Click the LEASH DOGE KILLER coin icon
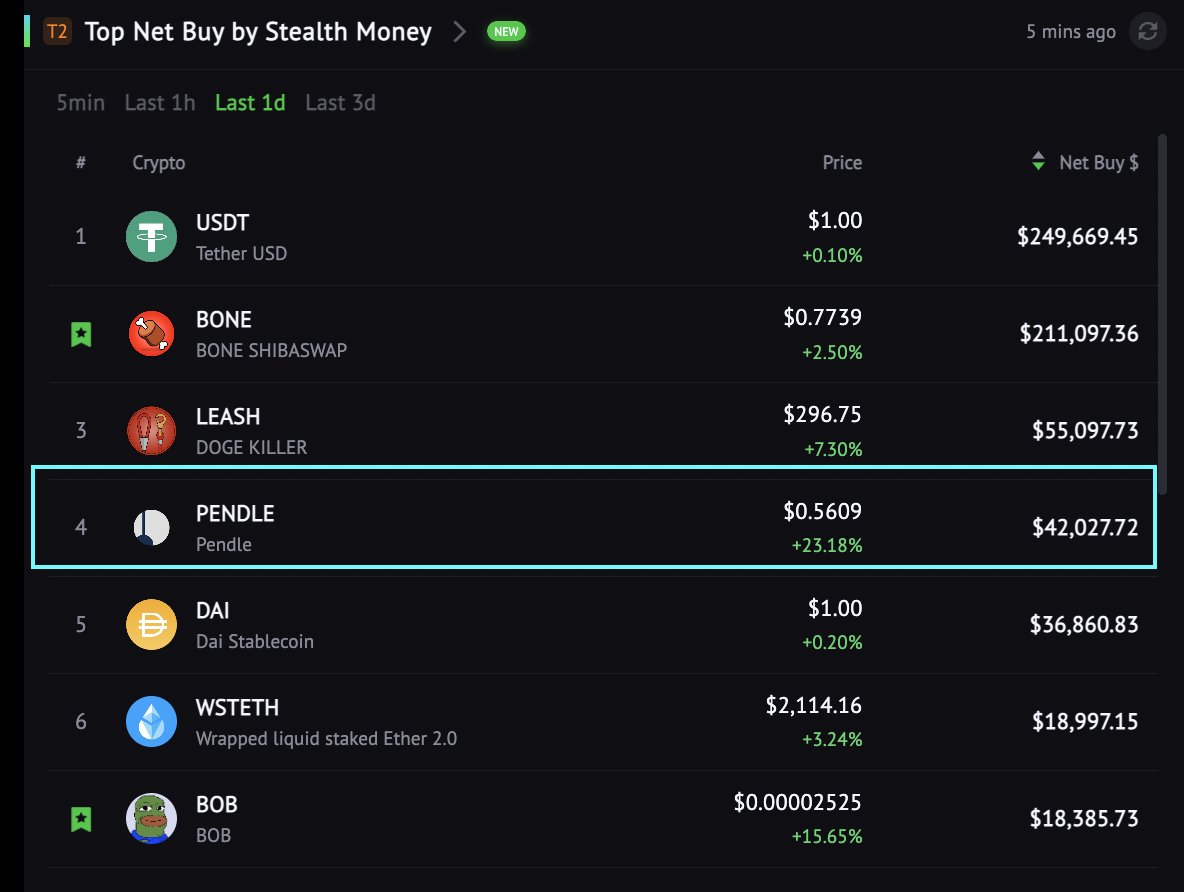The image size is (1184, 892). [x=150, y=430]
